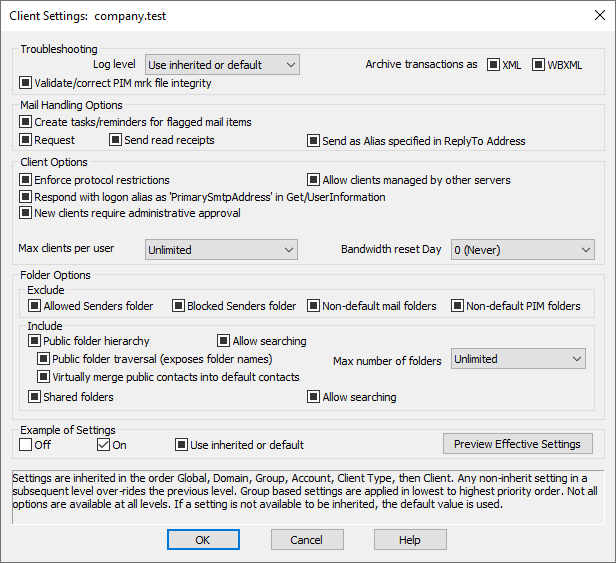Open Help for Client Settings
The height and width of the screenshot is (563, 616).
pos(410,539)
